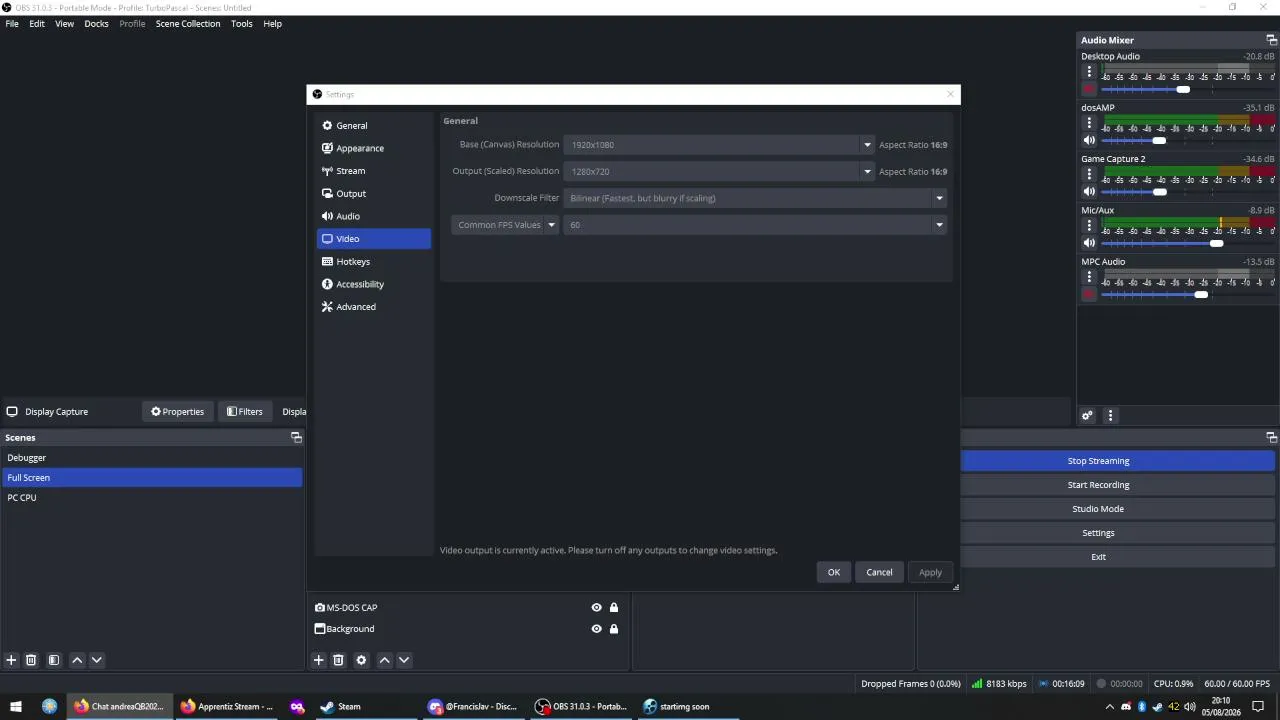Open source properties gear icon
1280x720 pixels.
coord(361,660)
